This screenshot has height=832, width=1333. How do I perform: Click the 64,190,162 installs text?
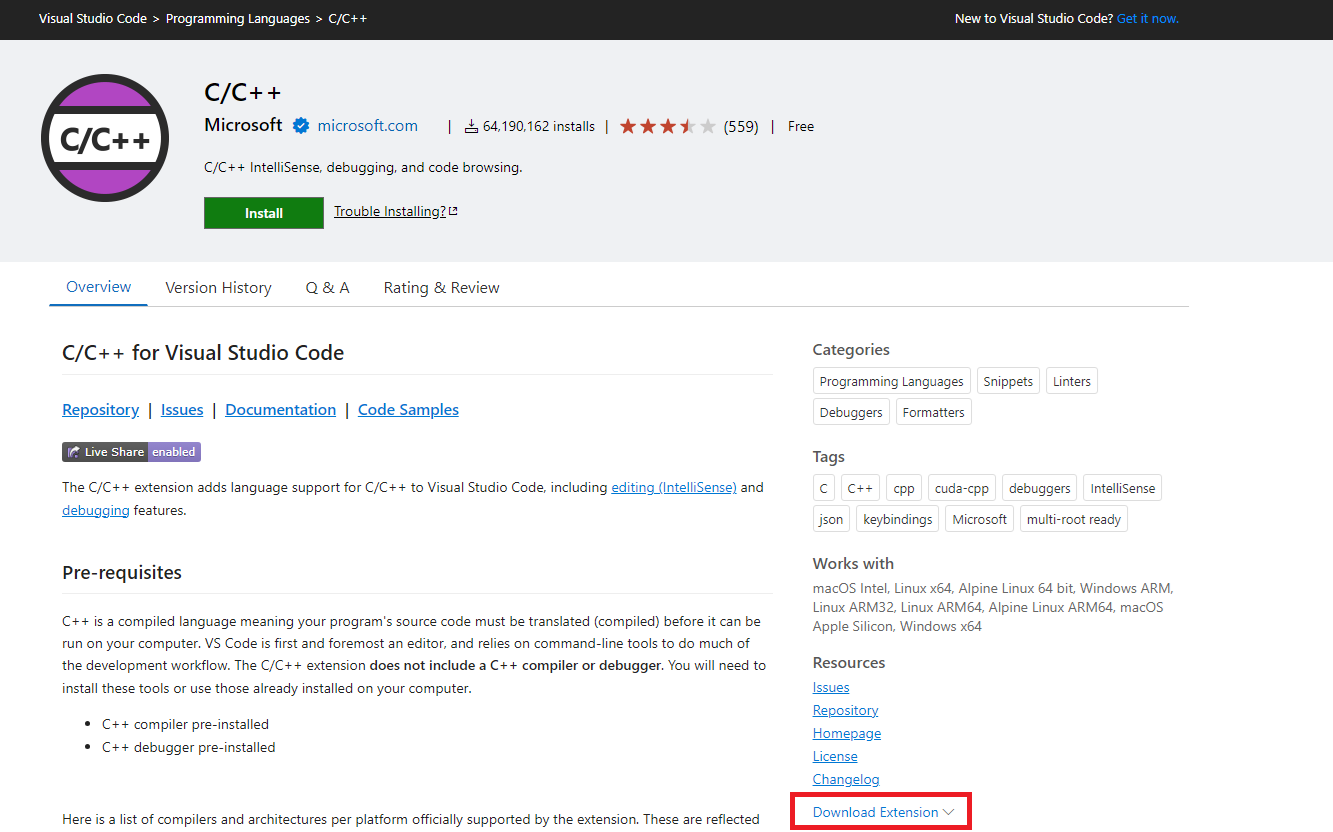coord(539,127)
